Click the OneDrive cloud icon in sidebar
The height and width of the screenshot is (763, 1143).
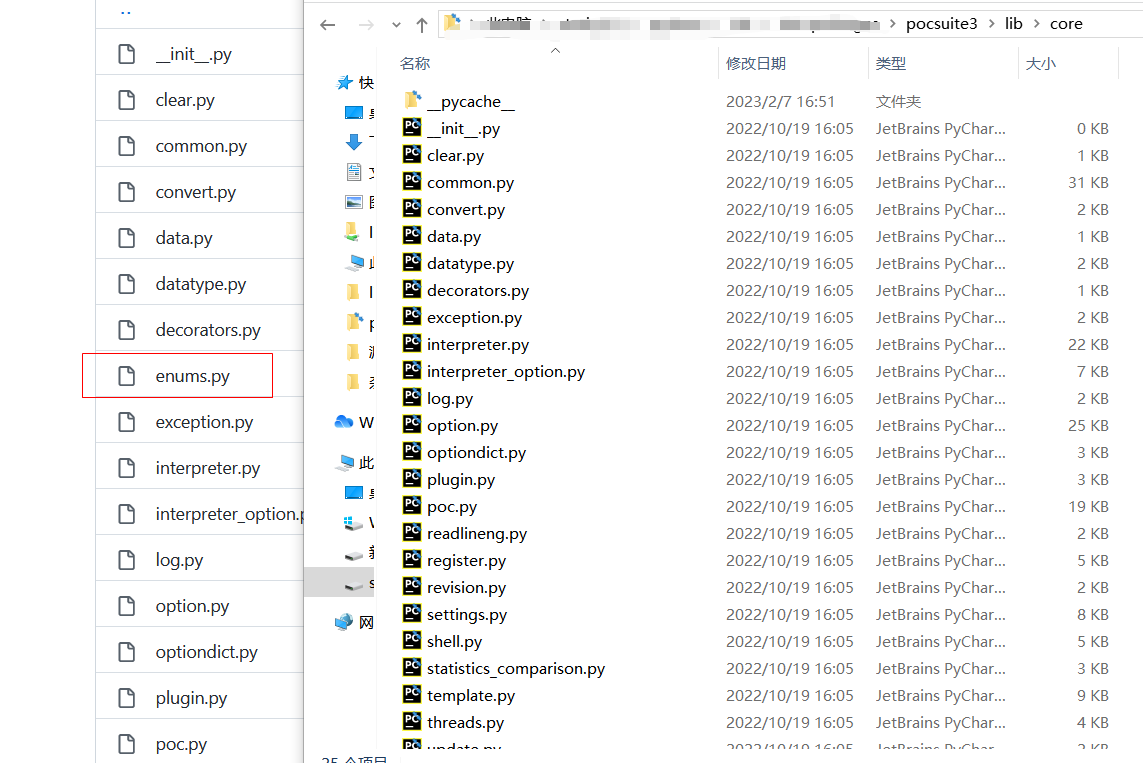[x=342, y=422]
